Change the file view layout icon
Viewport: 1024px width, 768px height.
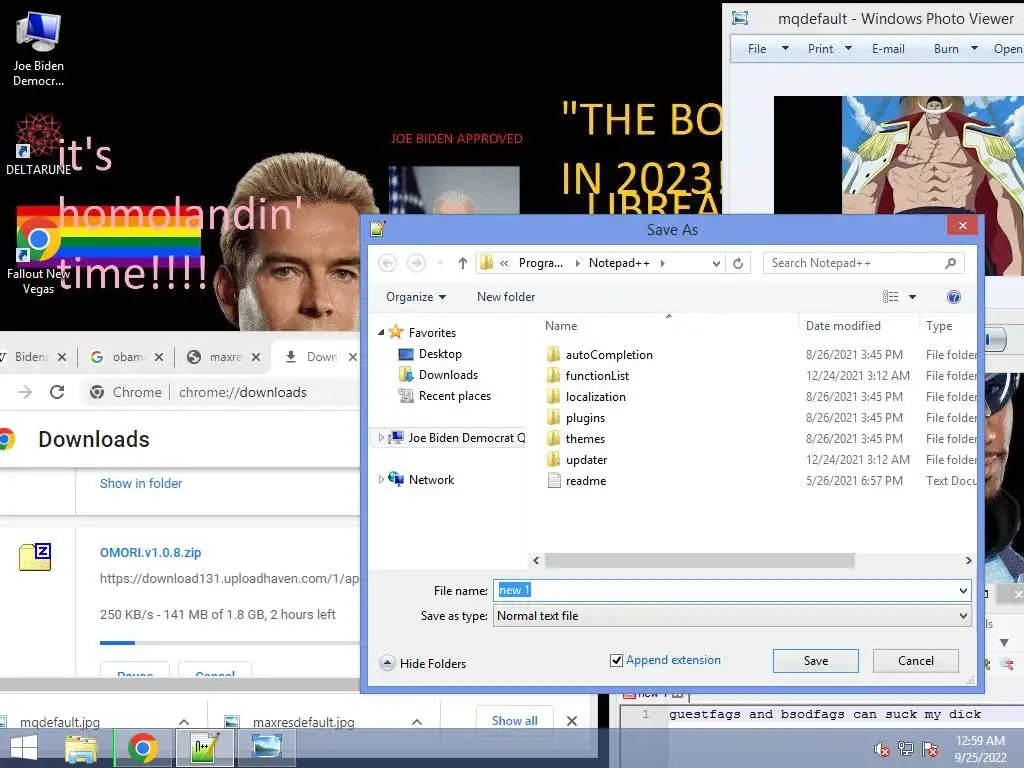point(891,297)
